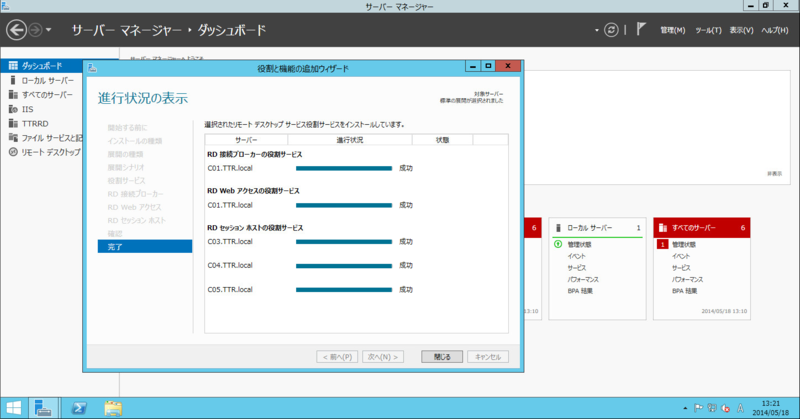Click the IIS icon in sidebar
This screenshot has height=419, width=800.
coord(13,109)
